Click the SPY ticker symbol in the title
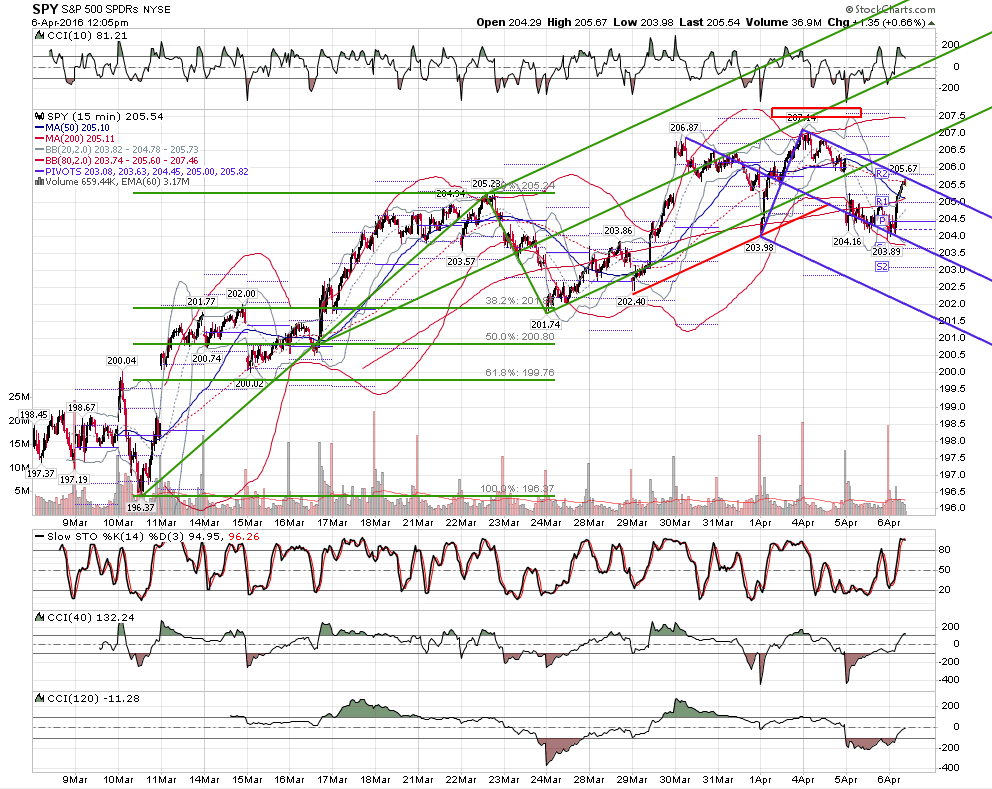 [45, 9]
